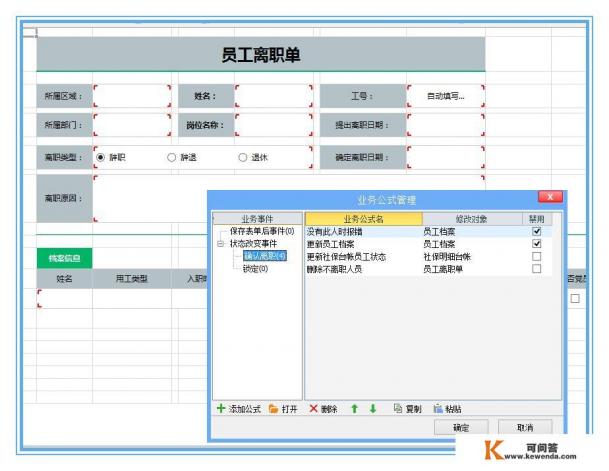Click the 业务事件 panel header
Screen dimensions: 609x471
257,219
